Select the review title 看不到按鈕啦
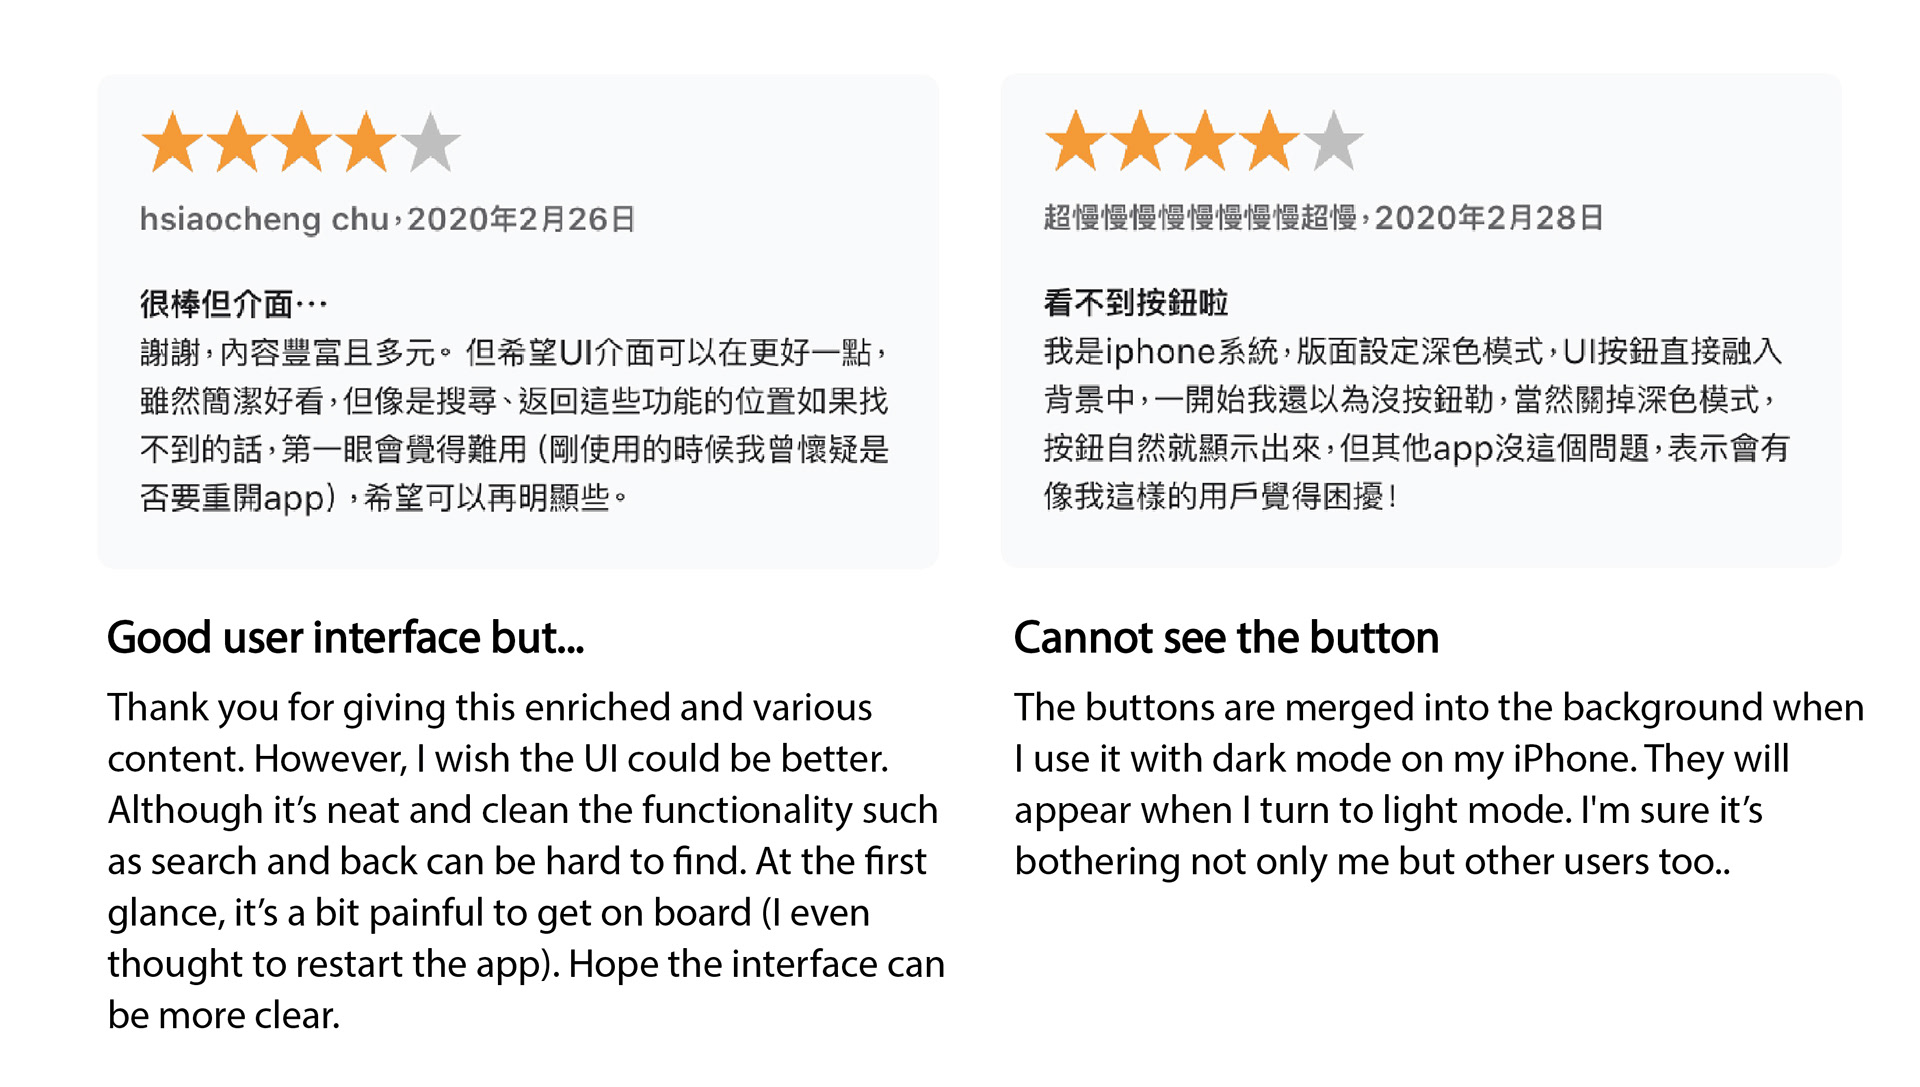The width and height of the screenshot is (1920, 1087). [x=1136, y=302]
